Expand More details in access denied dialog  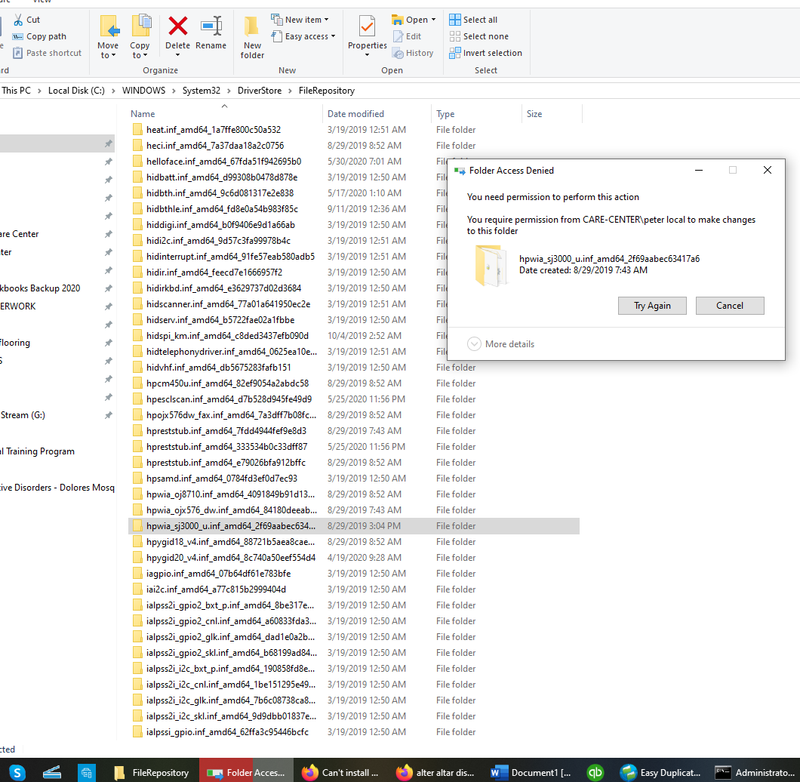(500, 344)
